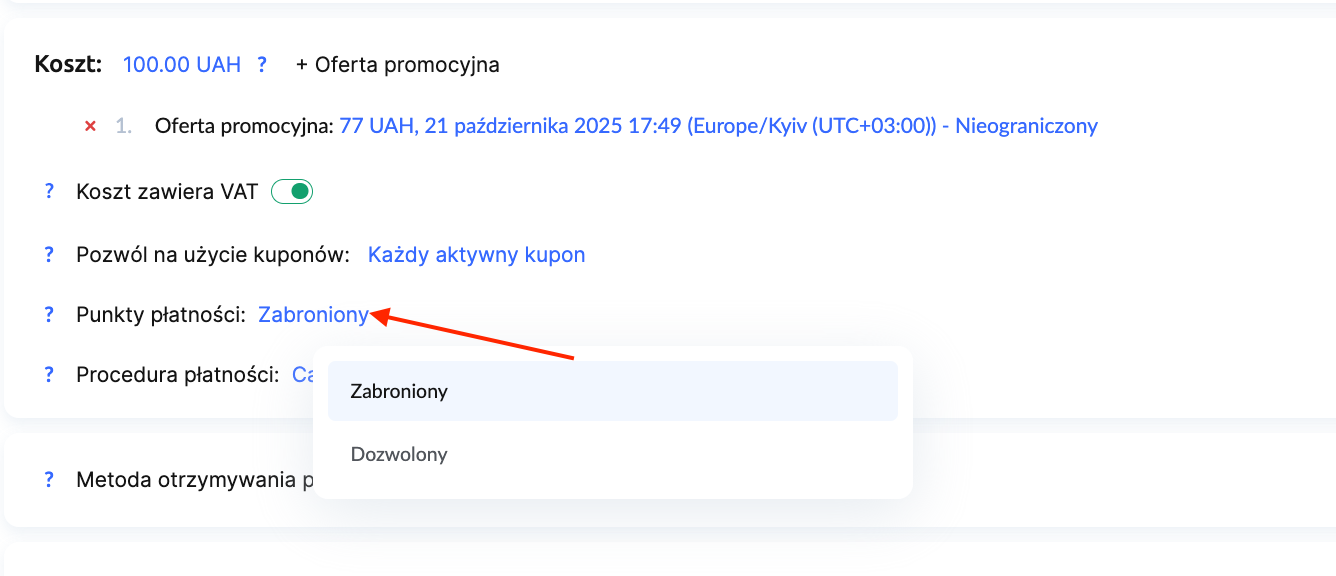Click the promotional offer number 1 marker
The width and height of the screenshot is (1336, 576).
click(x=123, y=126)
